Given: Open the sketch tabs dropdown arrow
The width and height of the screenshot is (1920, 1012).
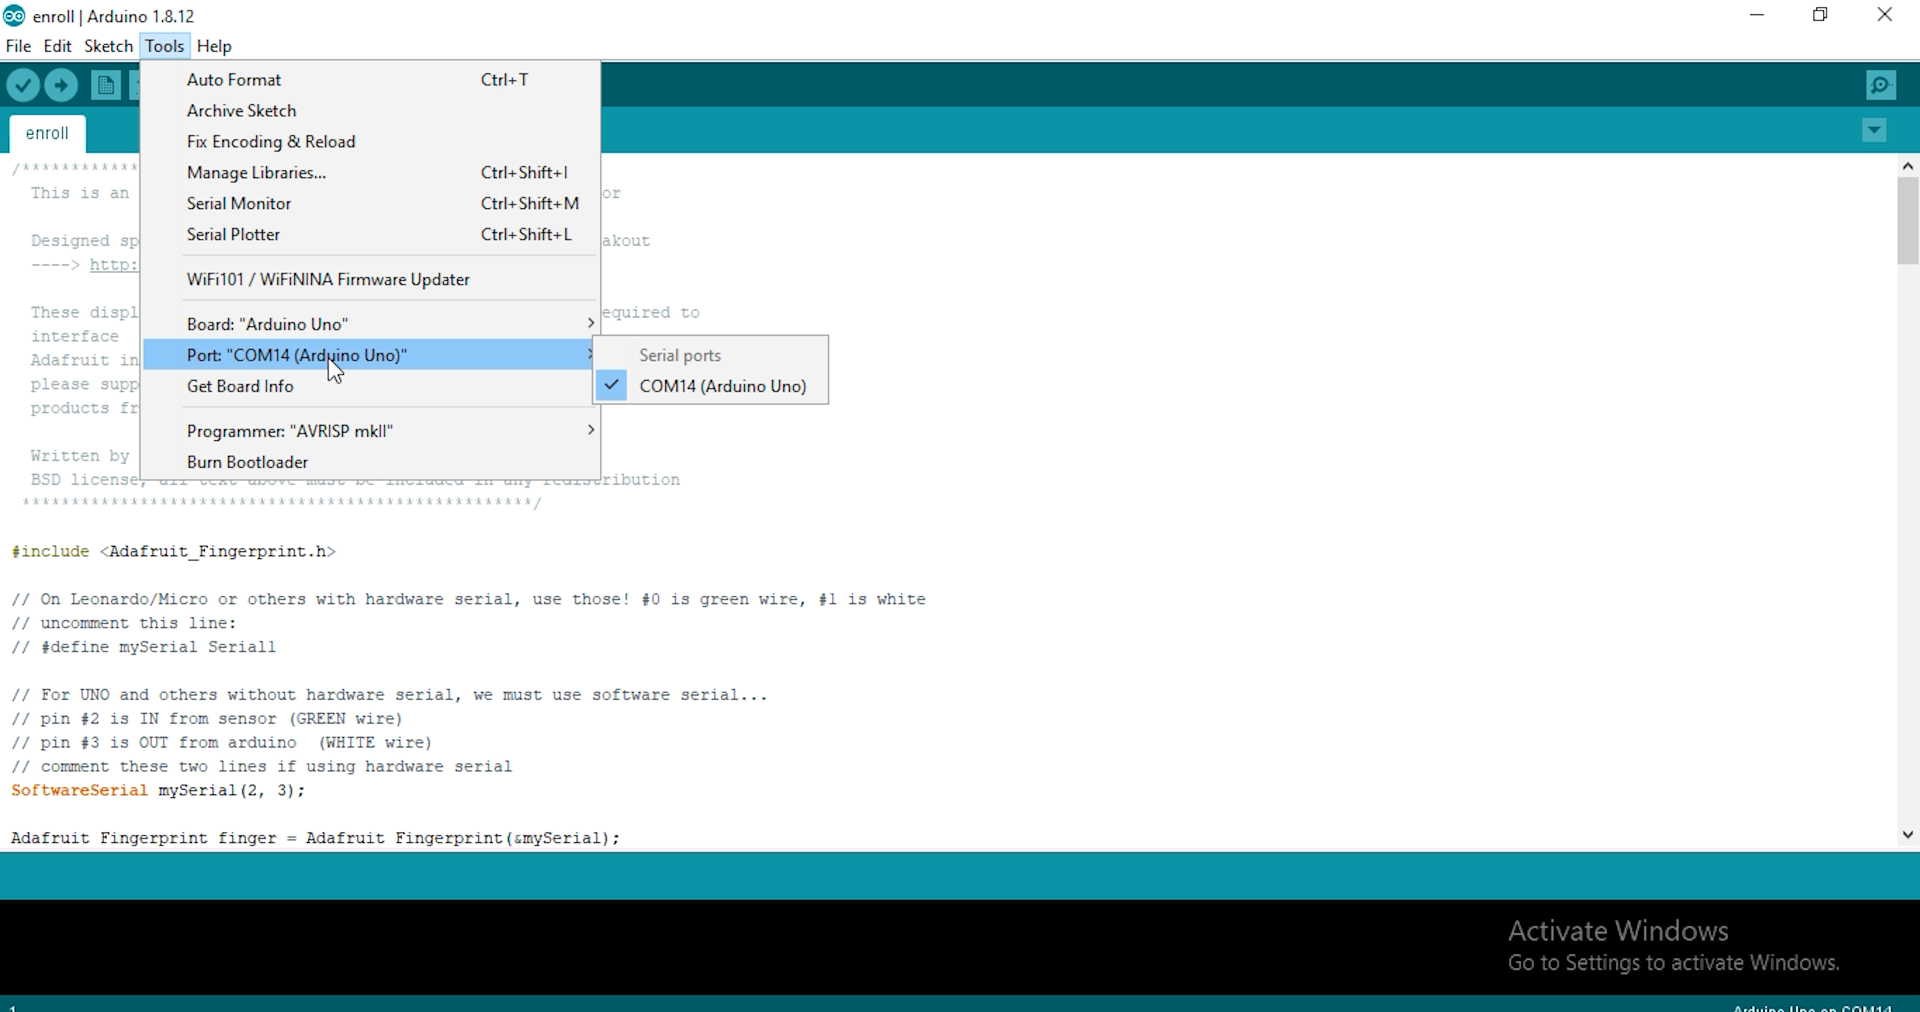Looking at the screenshot, I should [1874, 131].
